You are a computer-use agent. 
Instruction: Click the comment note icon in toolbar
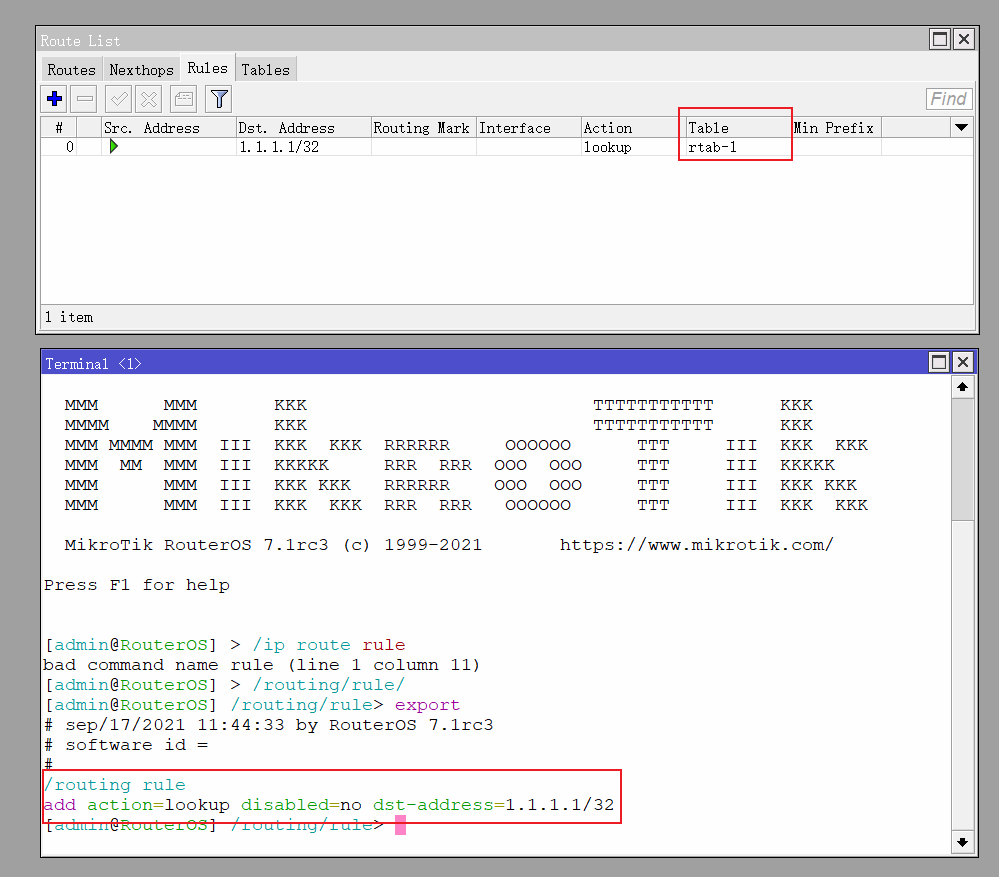[x=183, y=98]
